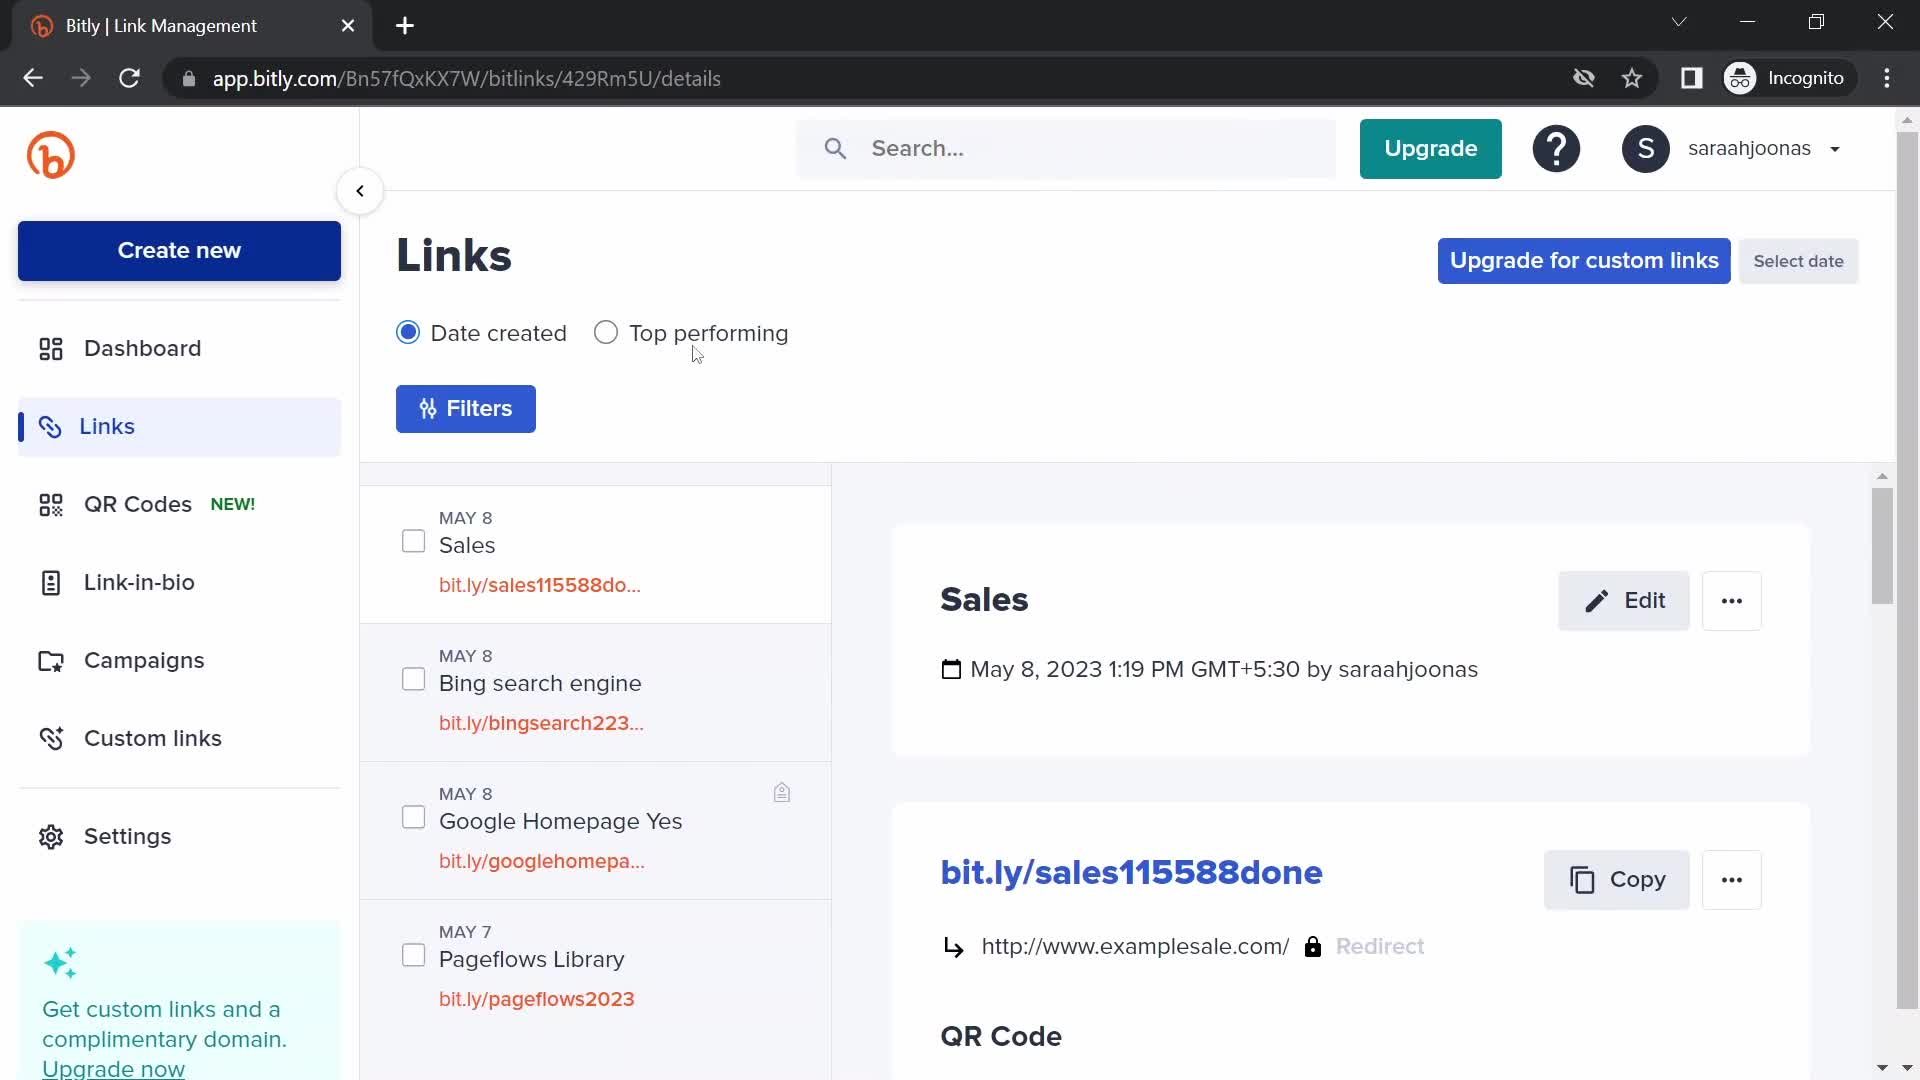Open the Search input field

point(1067,148)
